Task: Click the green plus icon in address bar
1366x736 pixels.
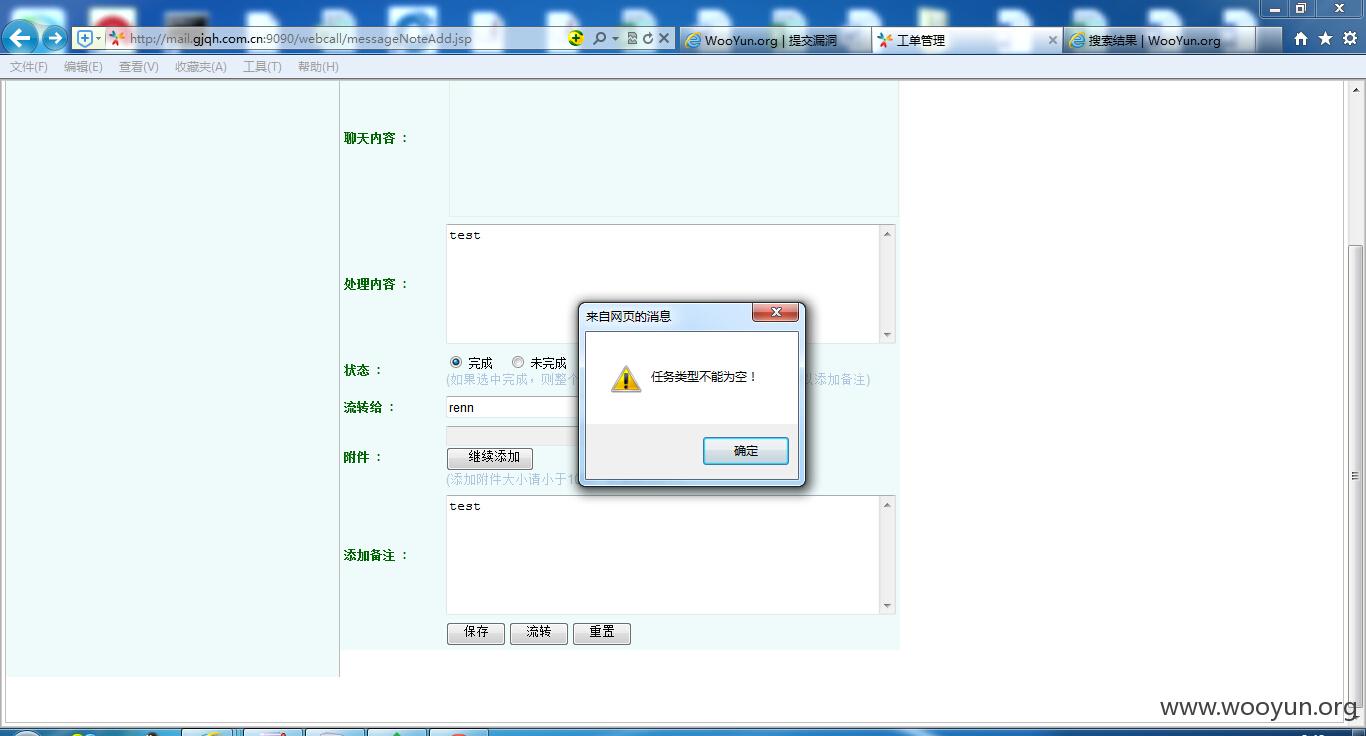Action: (575, 38)
